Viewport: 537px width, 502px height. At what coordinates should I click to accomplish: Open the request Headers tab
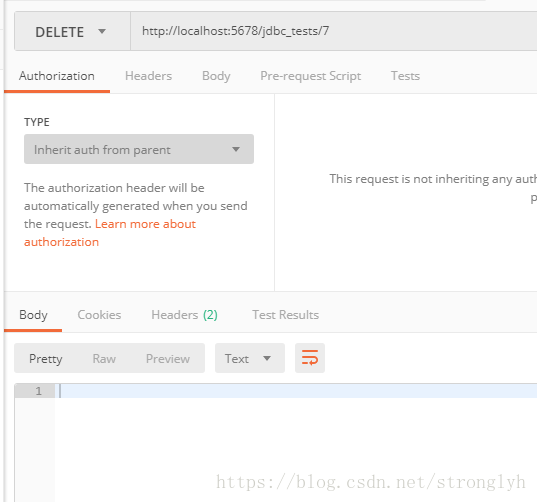pos(148,76)
